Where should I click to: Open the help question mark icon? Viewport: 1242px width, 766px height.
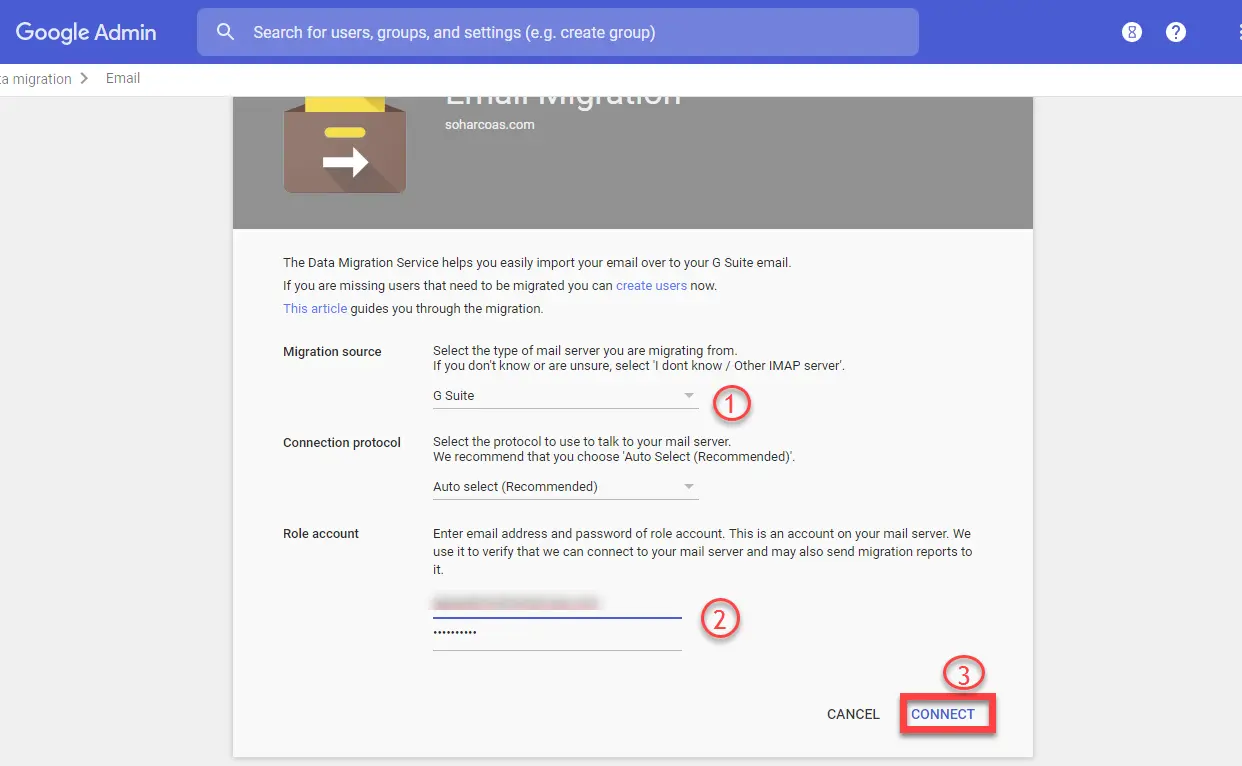pos(1176,32)
